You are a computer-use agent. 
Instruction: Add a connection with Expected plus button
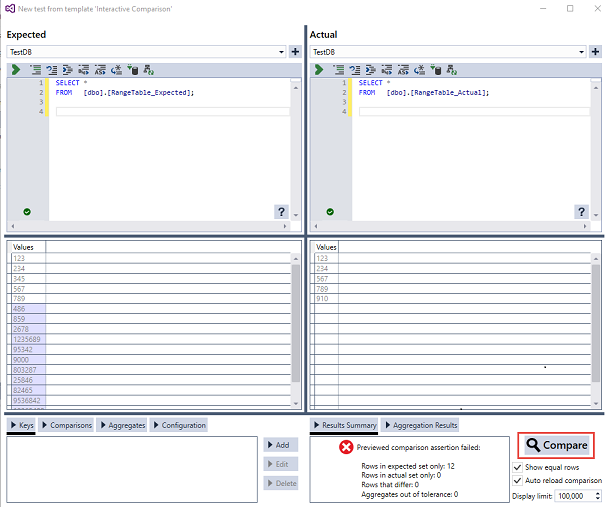pos(295,52)
